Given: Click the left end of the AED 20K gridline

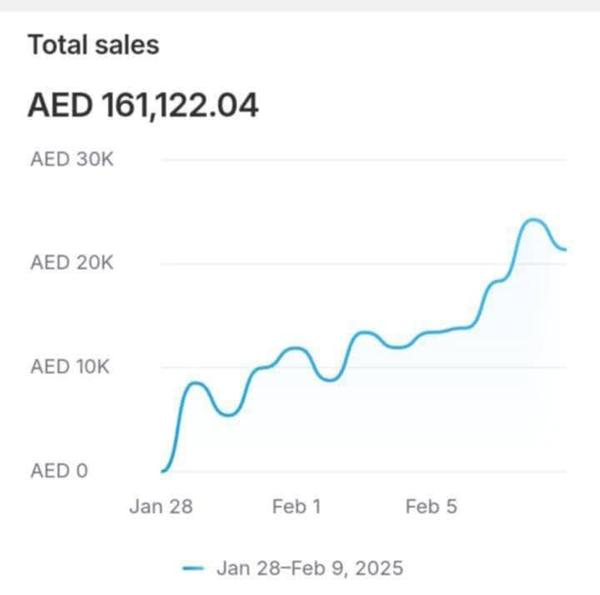Looking at the screenshot, I should pos(164,264).
